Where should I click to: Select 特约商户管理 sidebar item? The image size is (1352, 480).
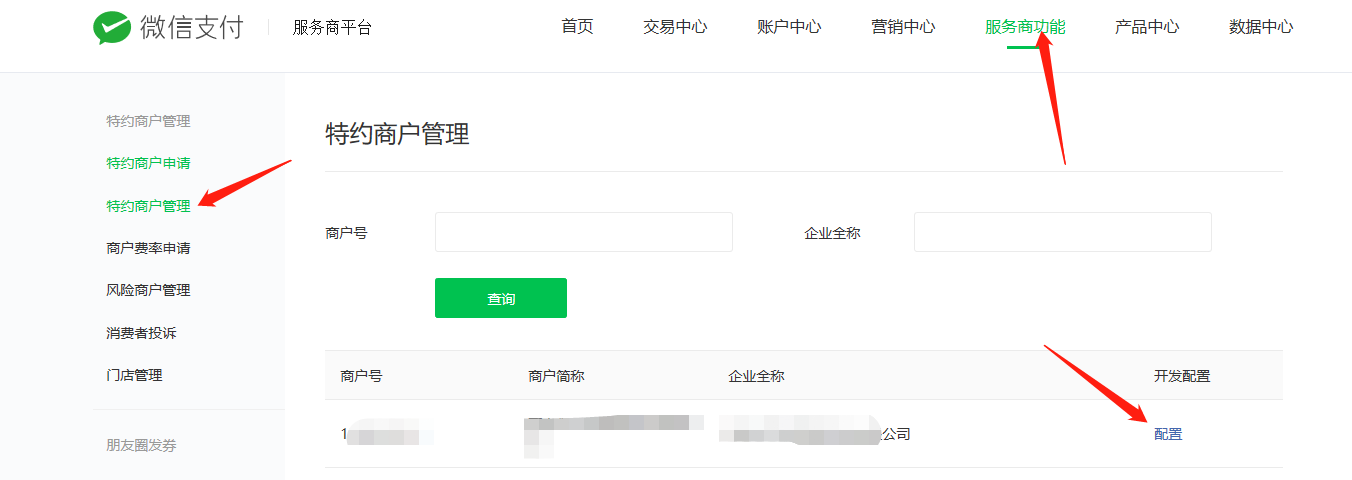(148, 206)
